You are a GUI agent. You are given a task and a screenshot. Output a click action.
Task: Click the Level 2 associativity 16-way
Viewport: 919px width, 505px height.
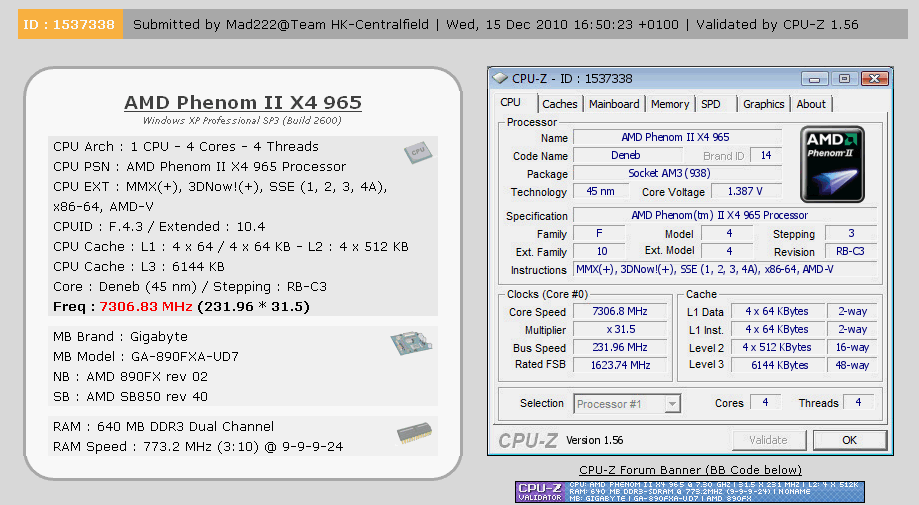[852, 347]
